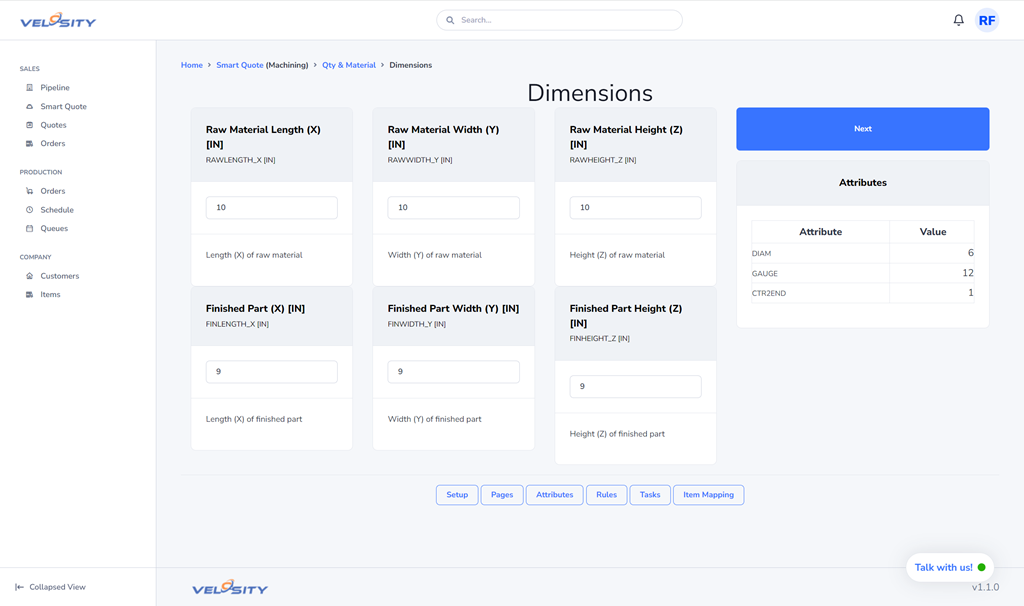Focus the Finished Part Height input
1024x606 pixels.
coord(635,386)
